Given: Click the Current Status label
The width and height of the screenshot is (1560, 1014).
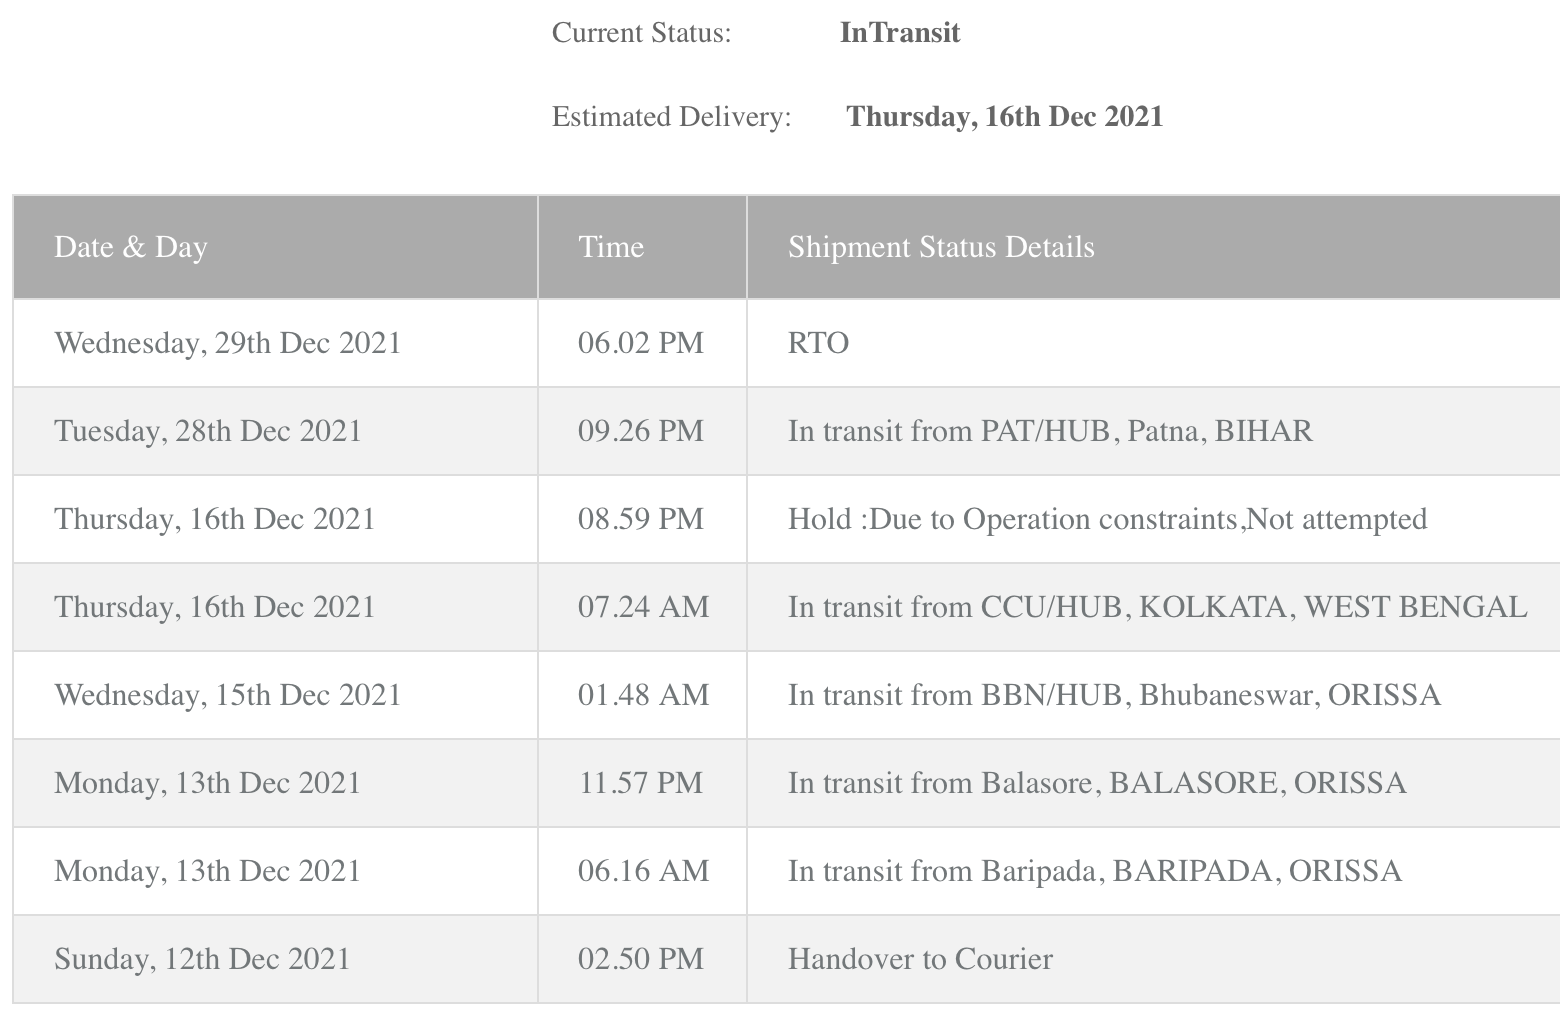Looking at the screenshot, I should click(x=641, y=33).
